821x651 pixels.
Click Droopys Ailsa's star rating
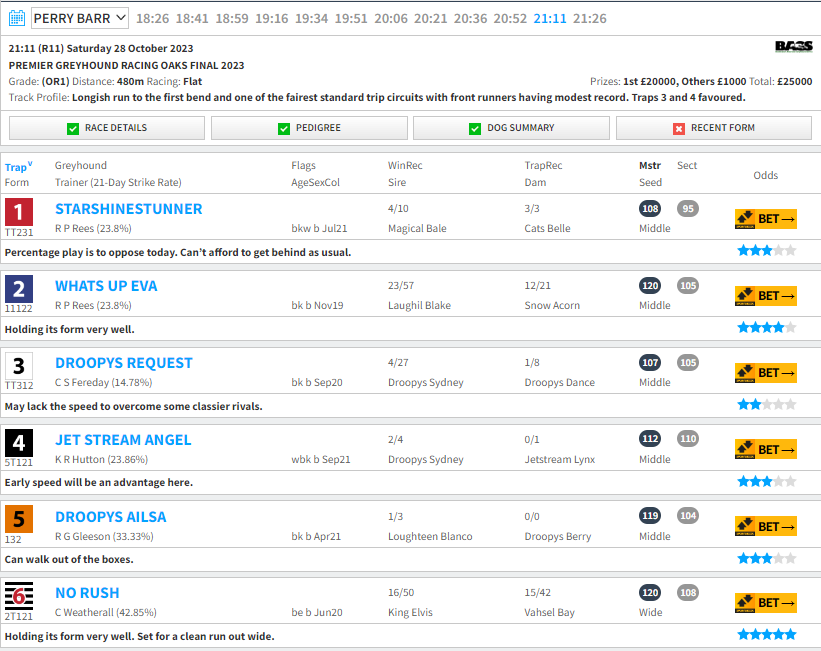(767, 558)
